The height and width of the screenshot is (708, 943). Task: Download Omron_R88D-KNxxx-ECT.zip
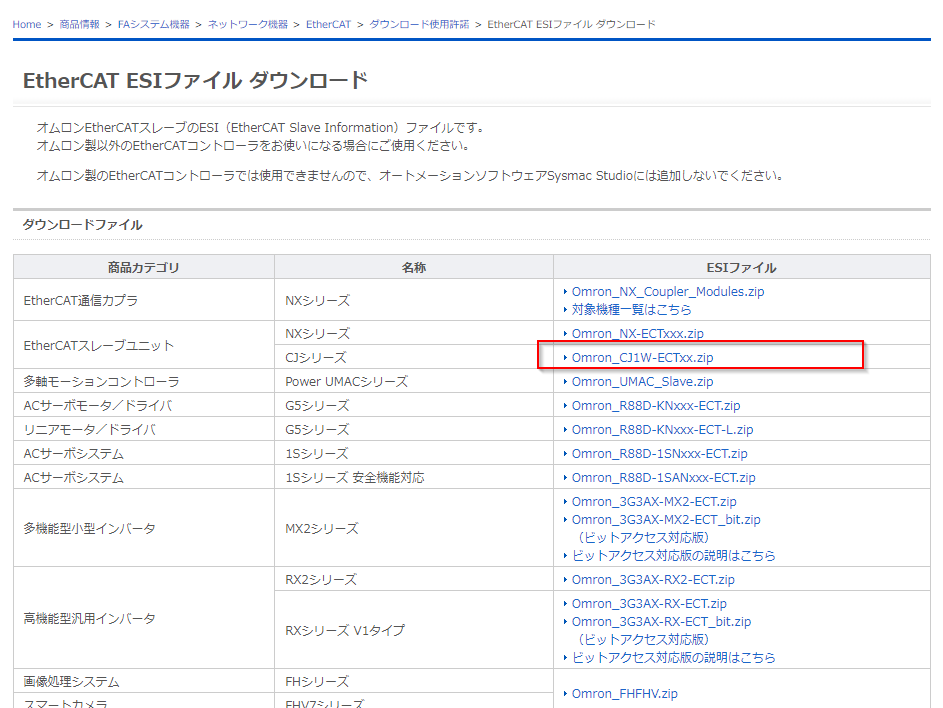click(656, 406)
